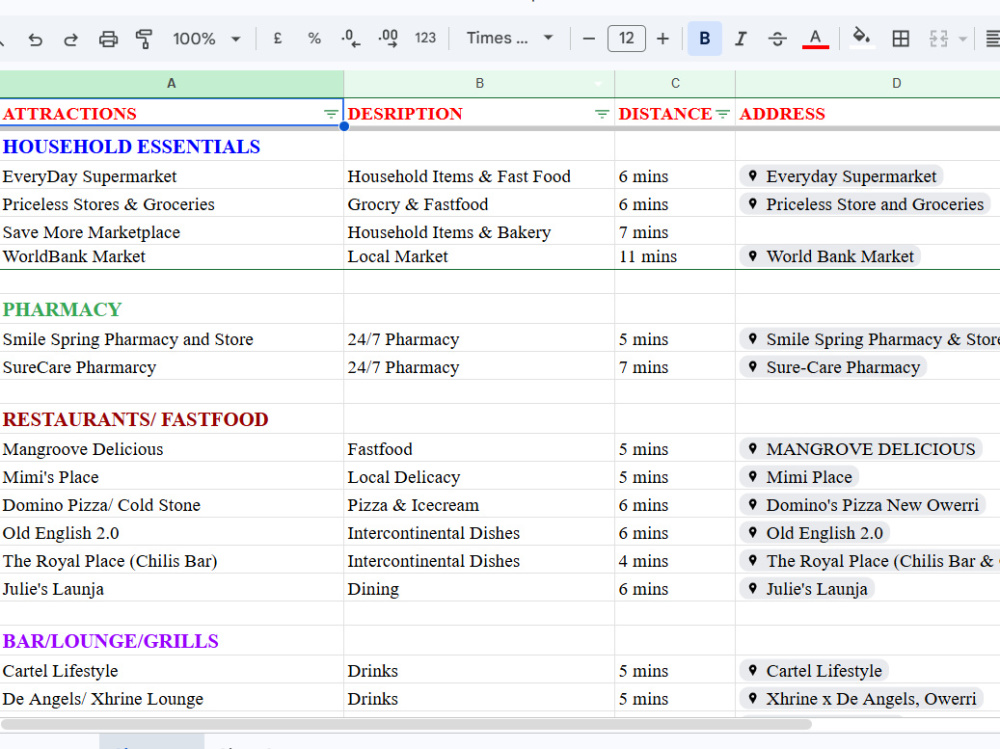Image resolution: width=1000 pixels, height=749 pixels.
Task: Select the 11 mins distance cell
Action: 675,256
